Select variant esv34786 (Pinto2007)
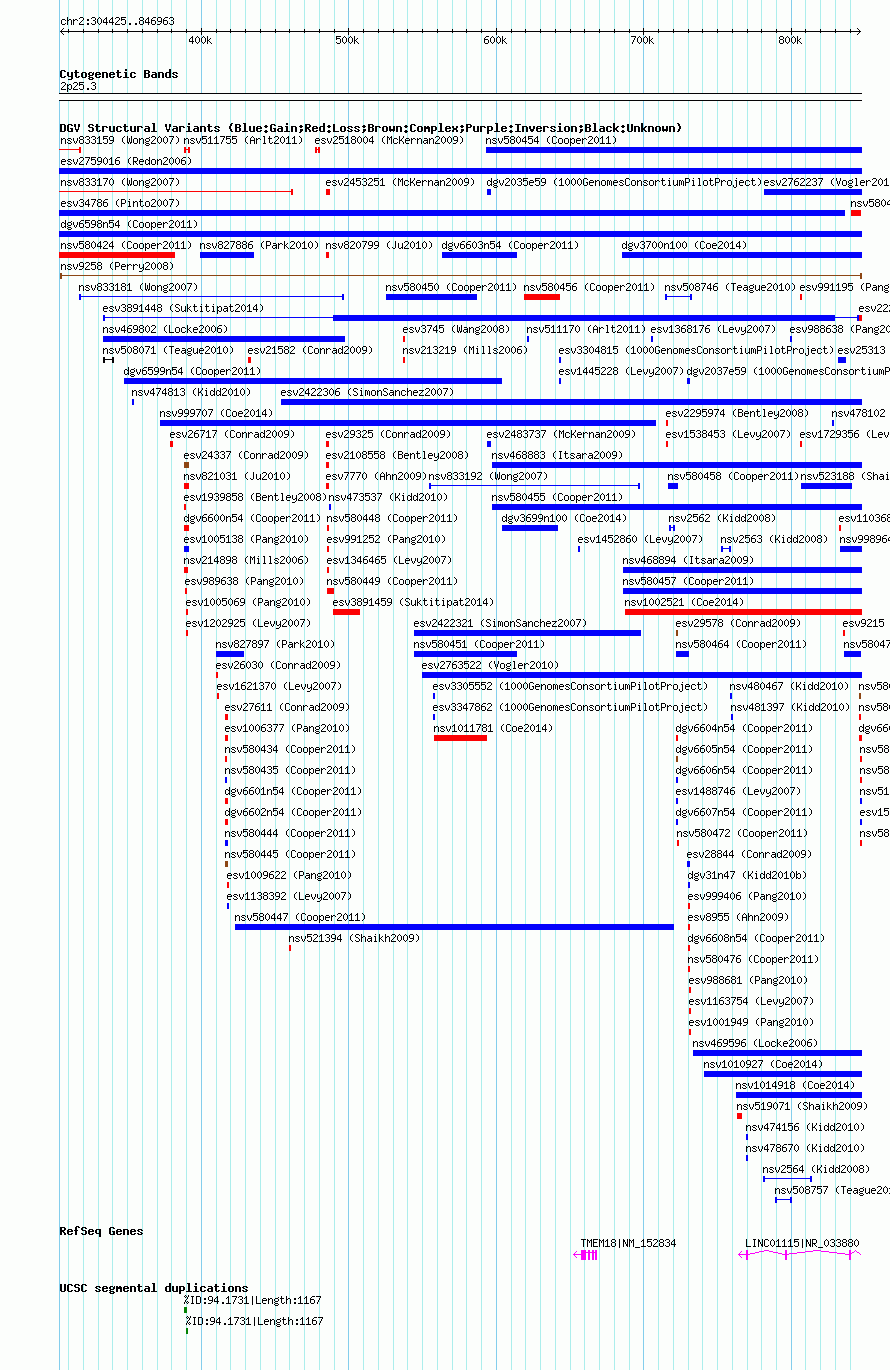 coord(452,213)
